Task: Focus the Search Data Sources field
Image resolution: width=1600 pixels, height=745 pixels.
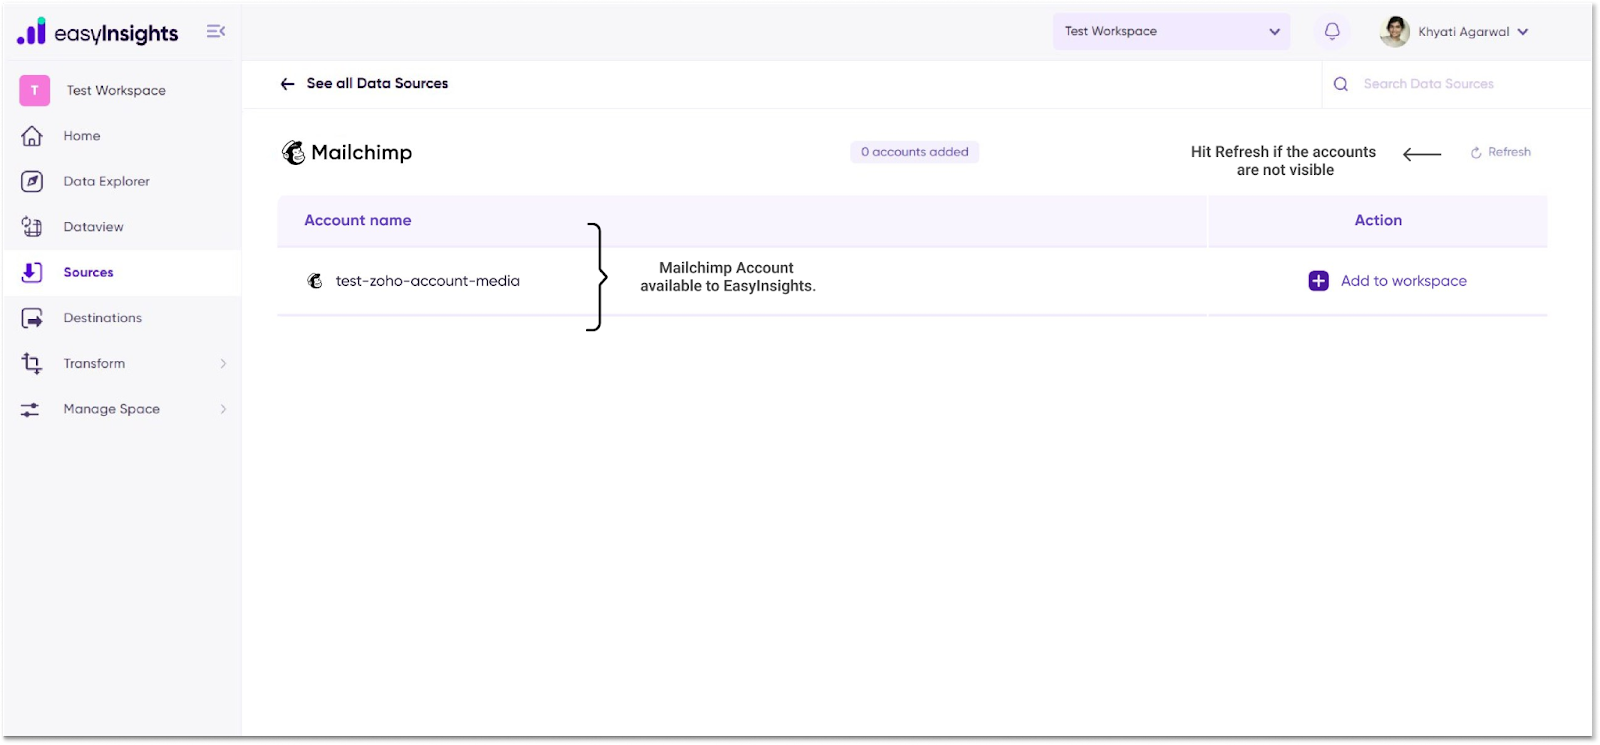Action: (x=1429, y=84)
